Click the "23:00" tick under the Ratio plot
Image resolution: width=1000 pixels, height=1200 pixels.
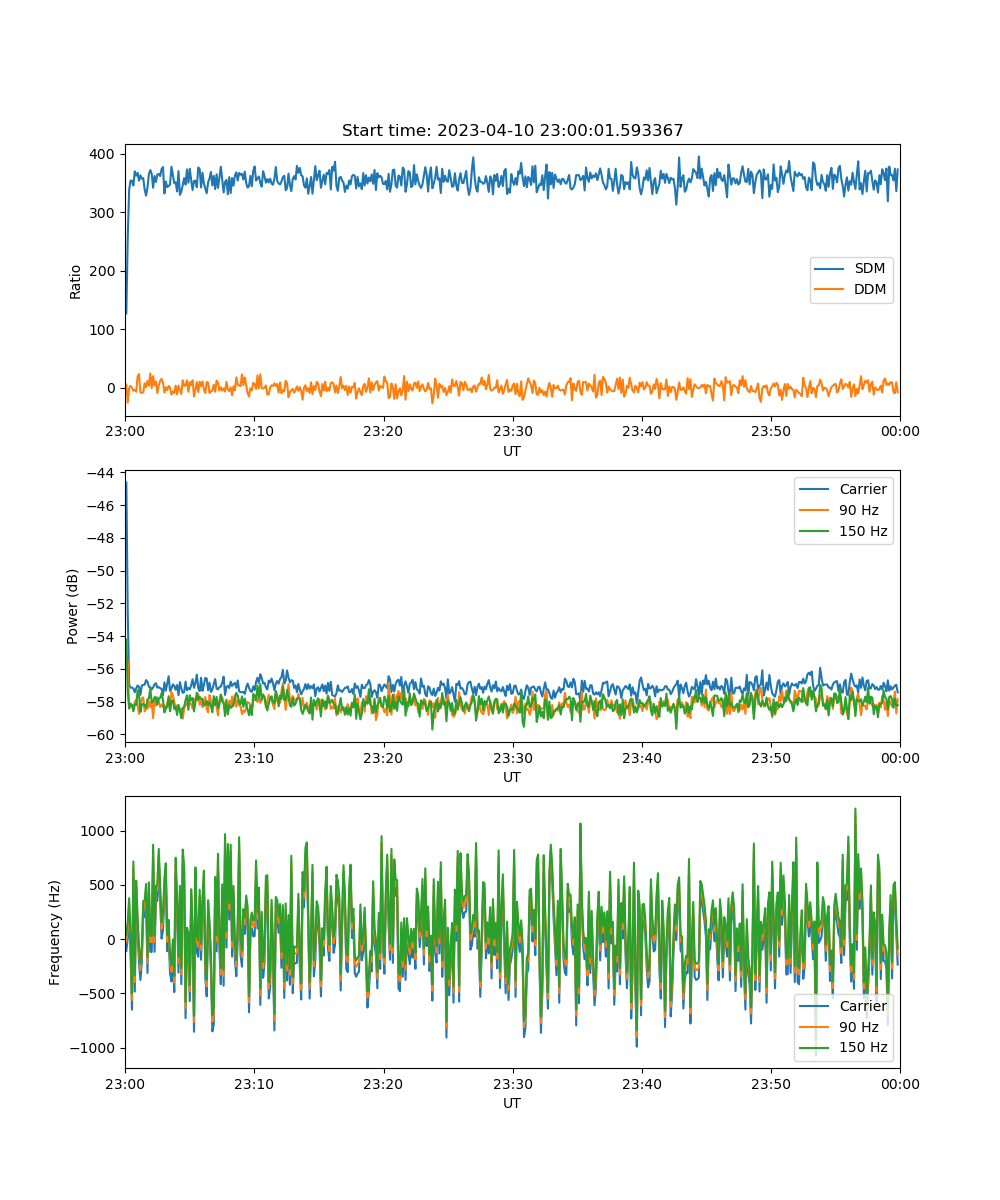pyautogui.click(x=125, y=432)
